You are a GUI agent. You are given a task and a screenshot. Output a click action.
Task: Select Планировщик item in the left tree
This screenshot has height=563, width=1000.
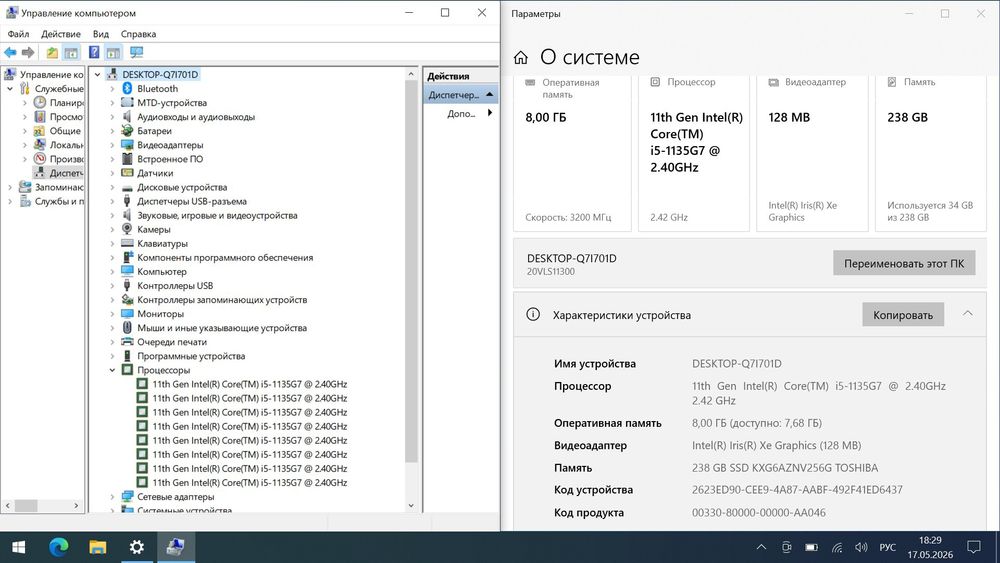pyautogui.click(x=60, y=103)
